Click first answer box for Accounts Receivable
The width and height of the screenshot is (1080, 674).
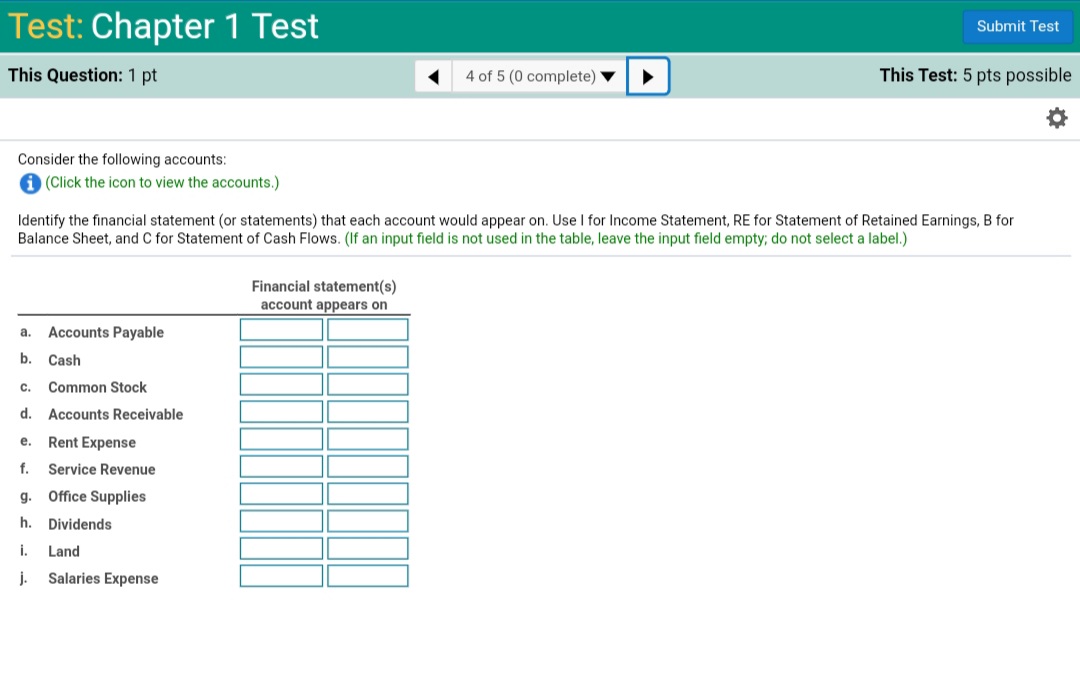281,411
